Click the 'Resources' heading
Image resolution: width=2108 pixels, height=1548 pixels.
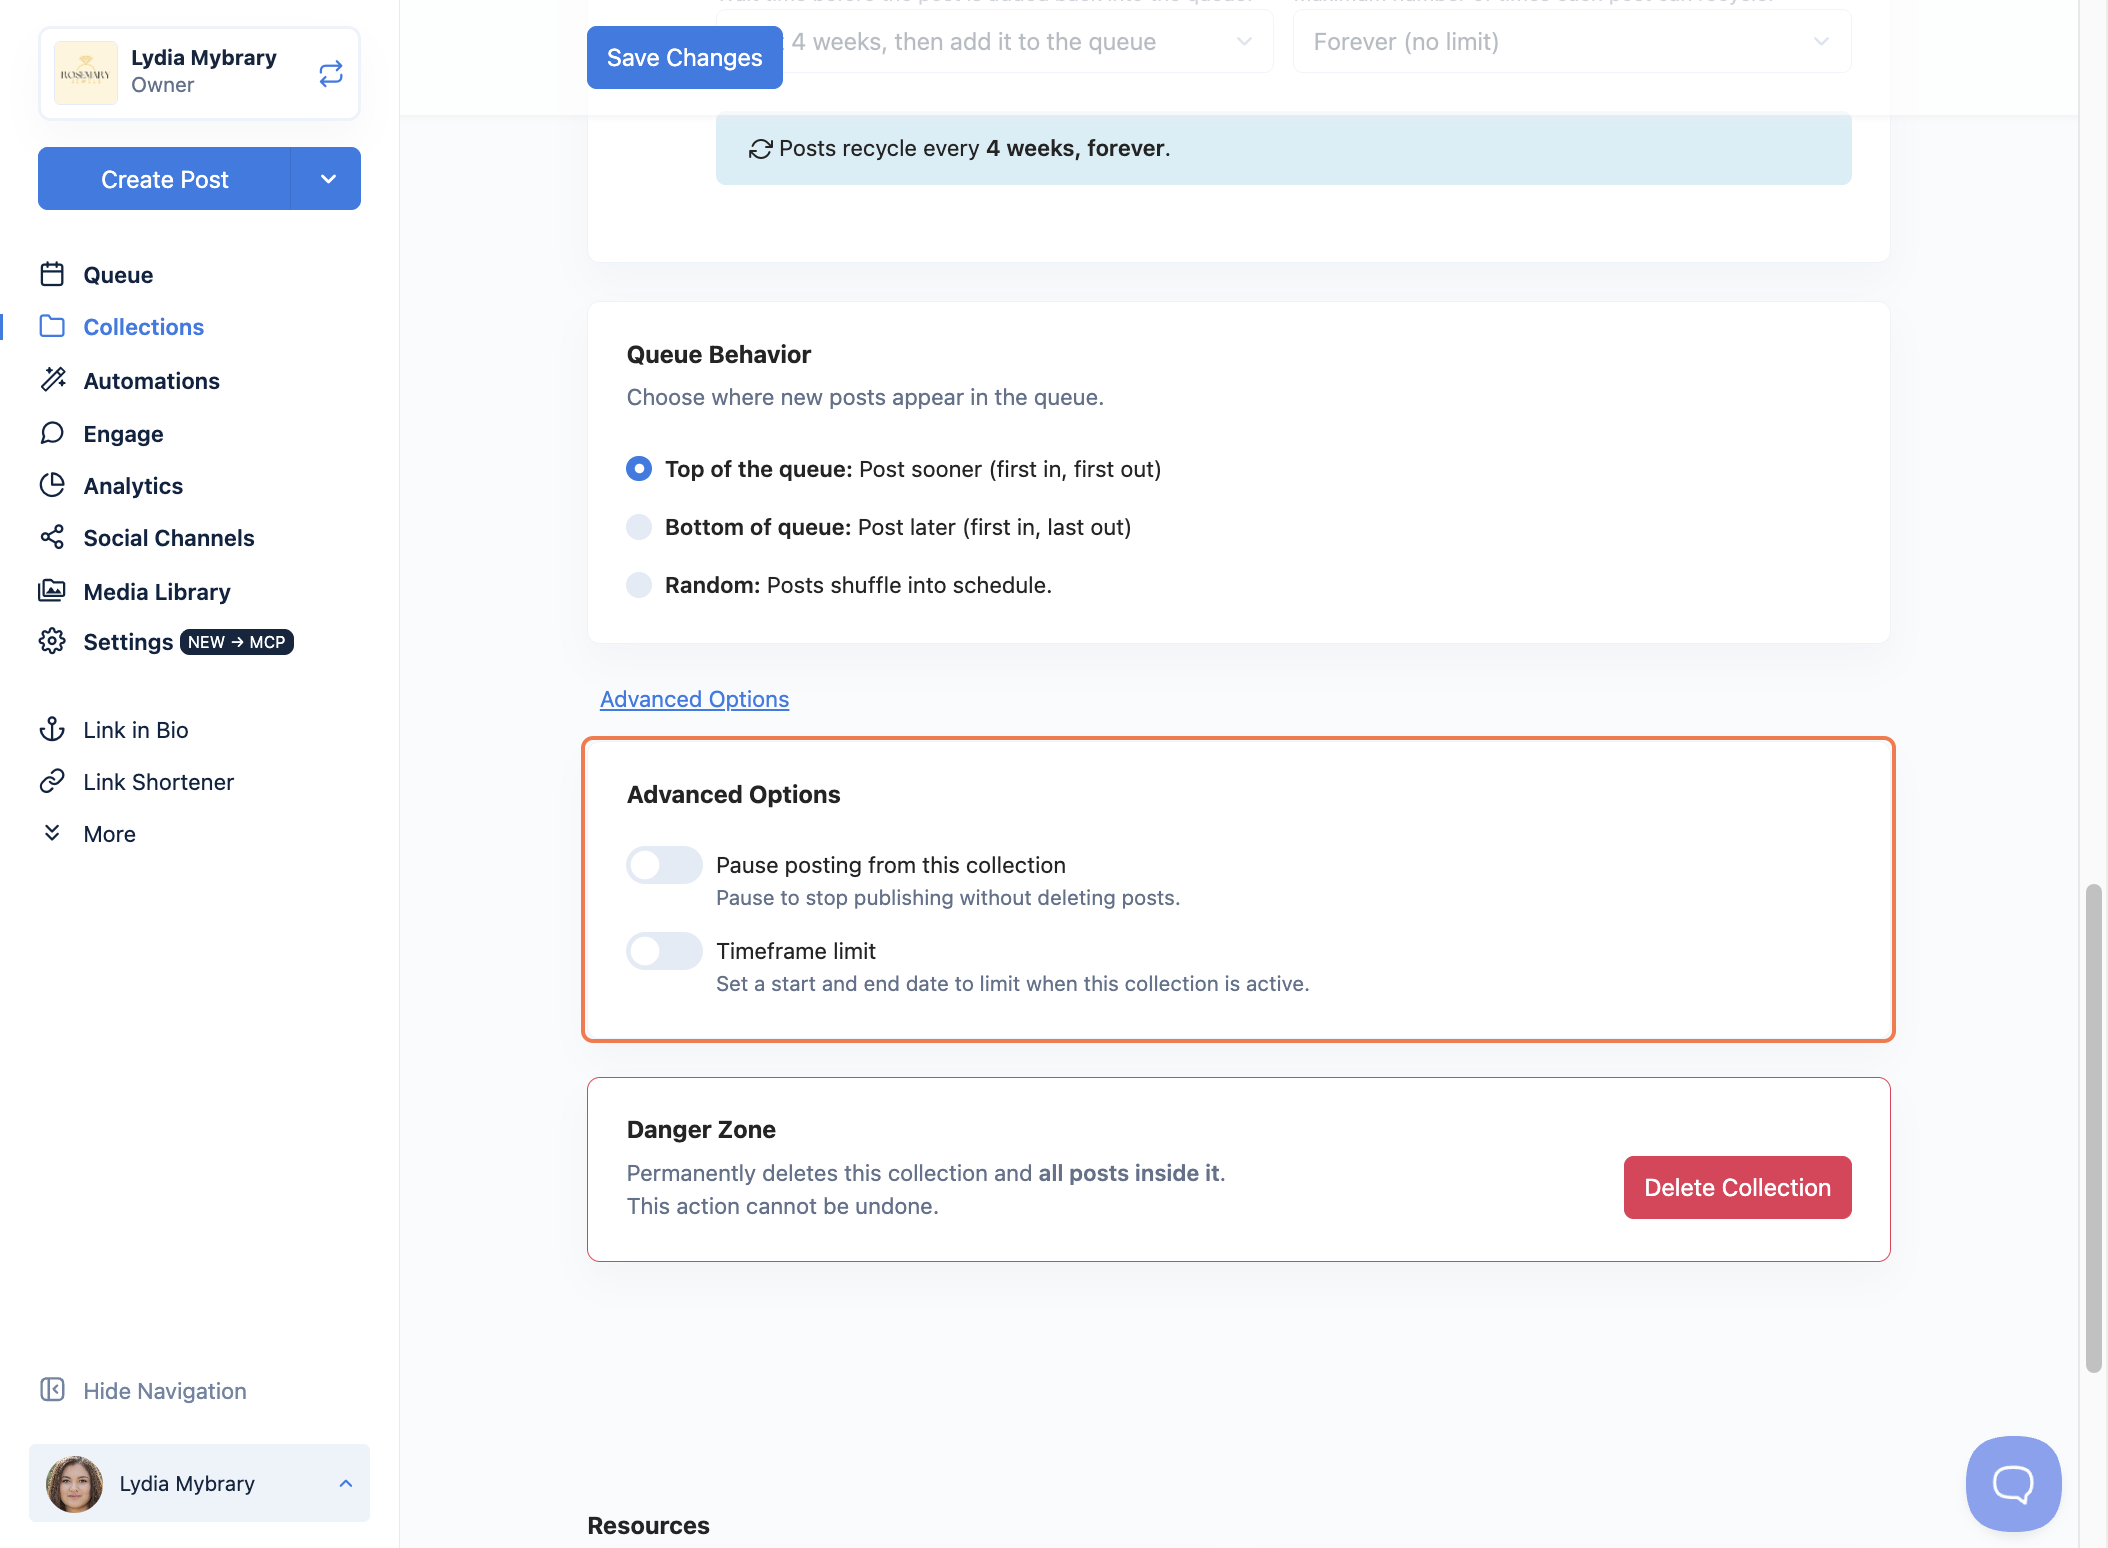(648, 1525)
